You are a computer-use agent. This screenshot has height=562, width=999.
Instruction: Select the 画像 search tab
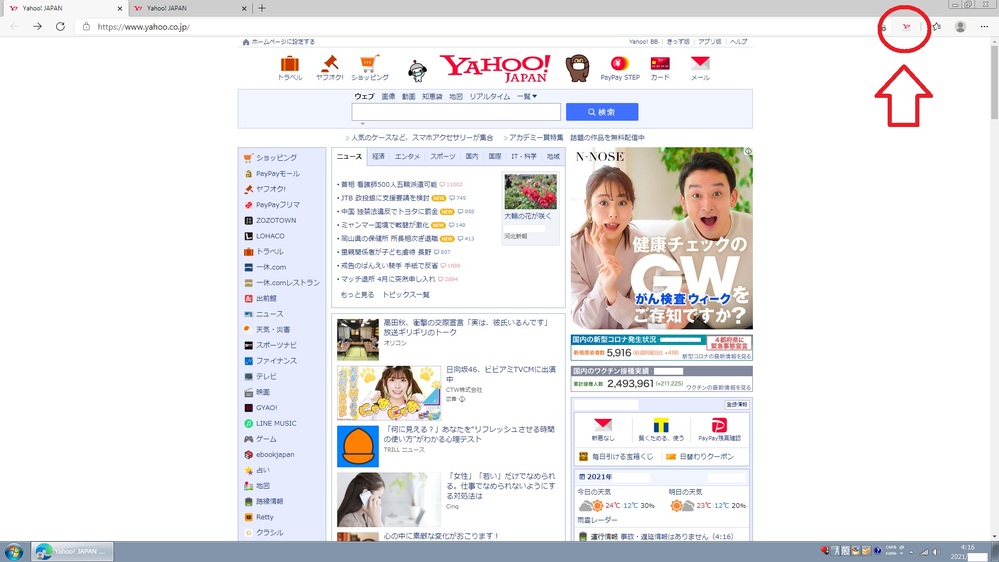click(x=389, y=96)
